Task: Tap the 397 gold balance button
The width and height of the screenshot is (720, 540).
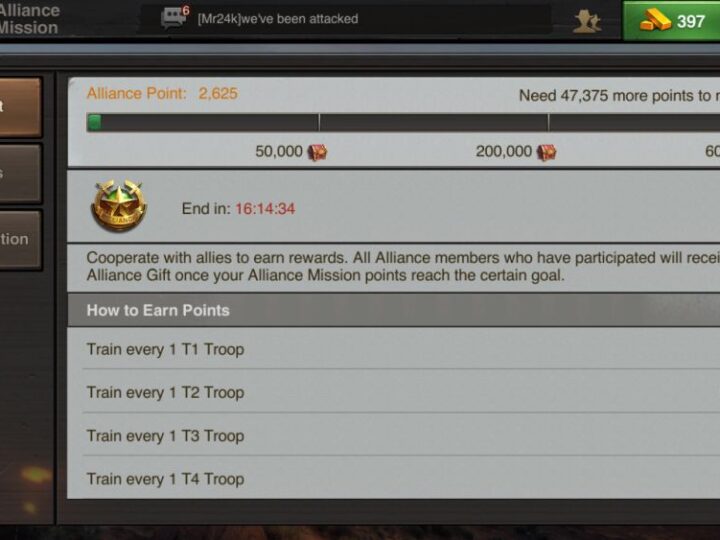Action: 671,21
